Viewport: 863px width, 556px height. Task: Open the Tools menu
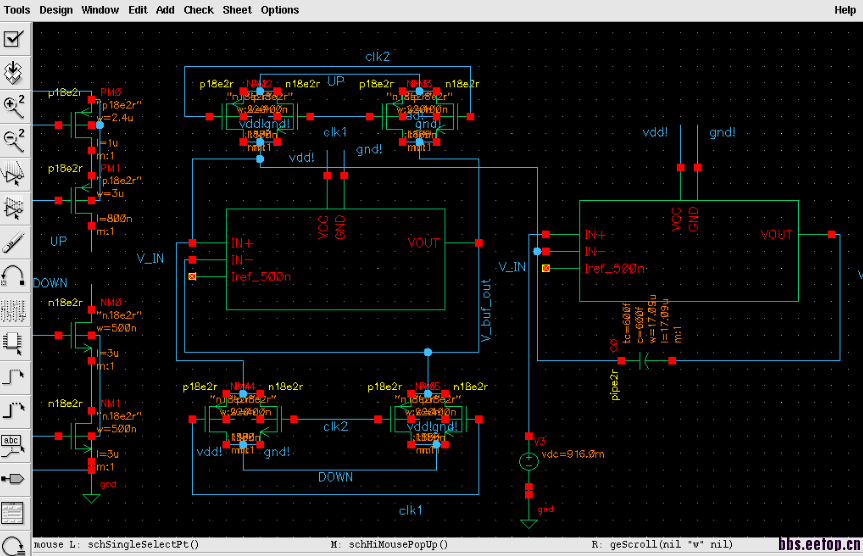pyautogui.click(x=17, y=10)
